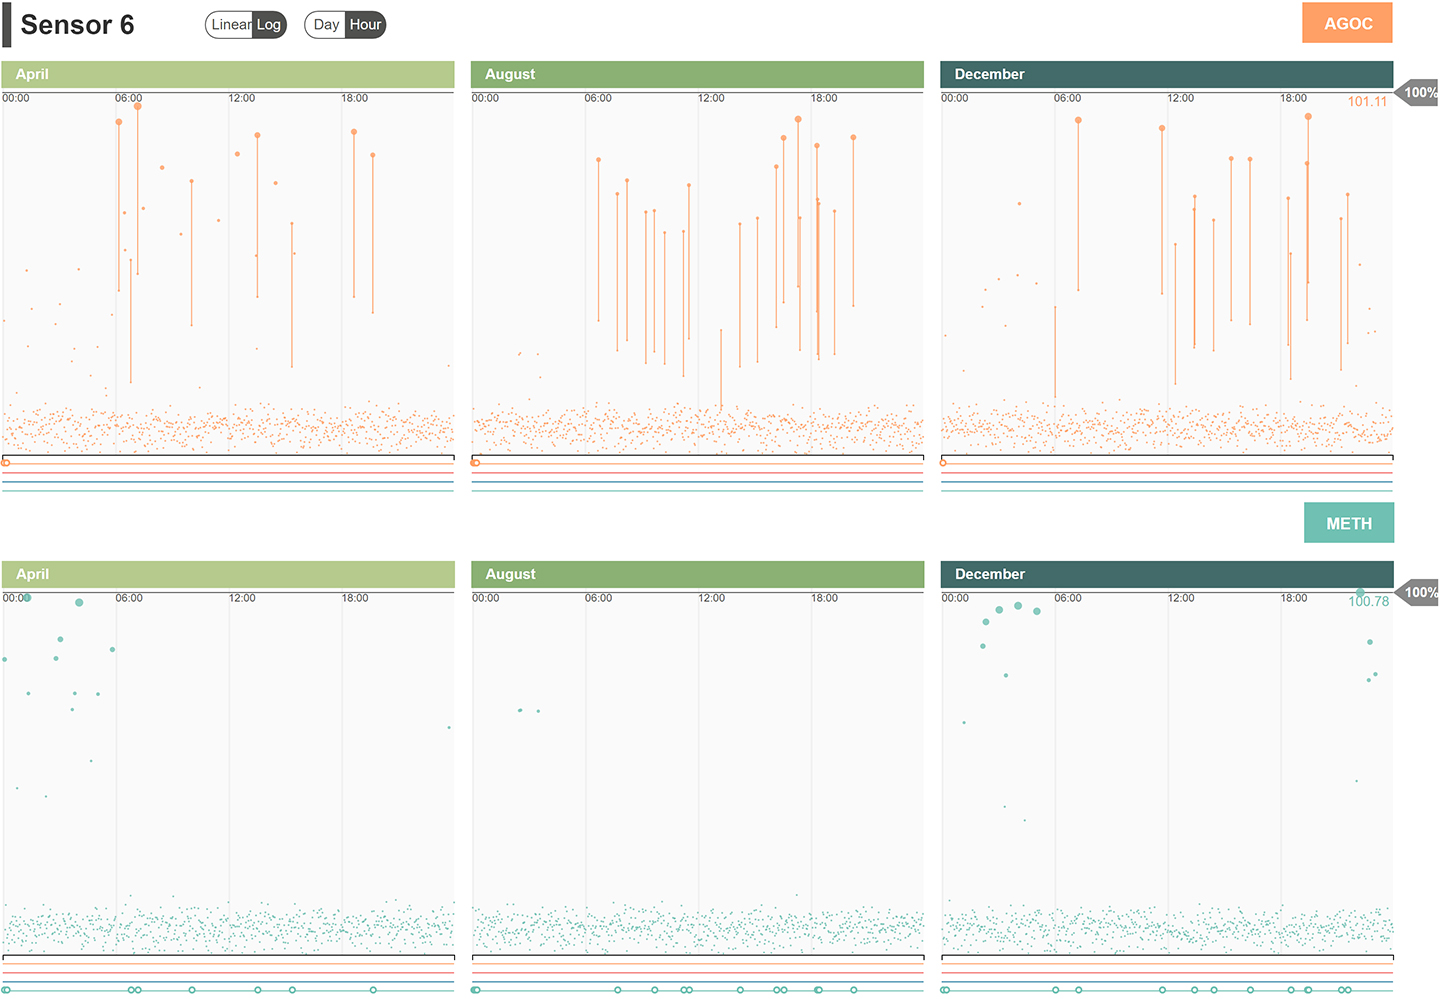The width and height of the screenshot is (1440, 999).
Task: Click the orange AGOC chemical button
Action: point(1347,23)
